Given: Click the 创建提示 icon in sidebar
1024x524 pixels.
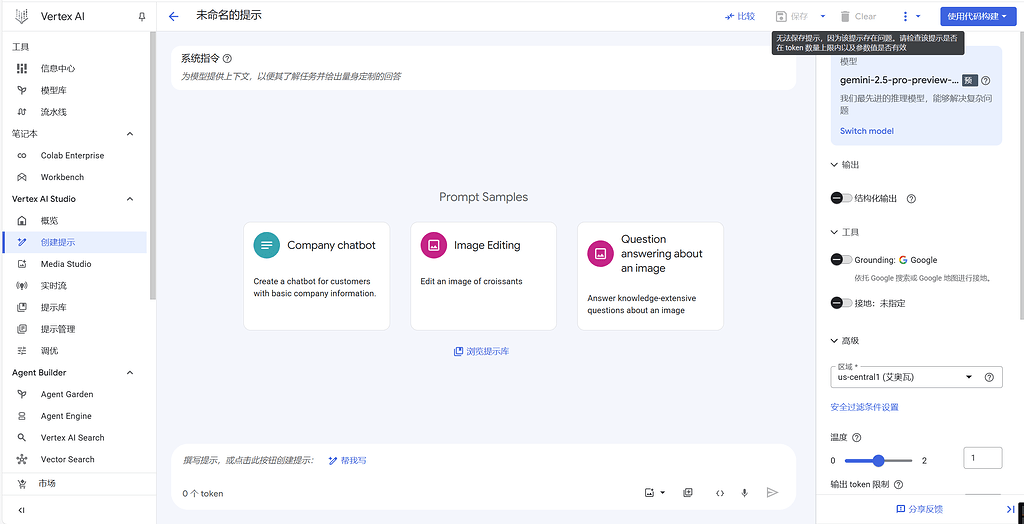Looking at the screenshot, I should pos(22,242).
